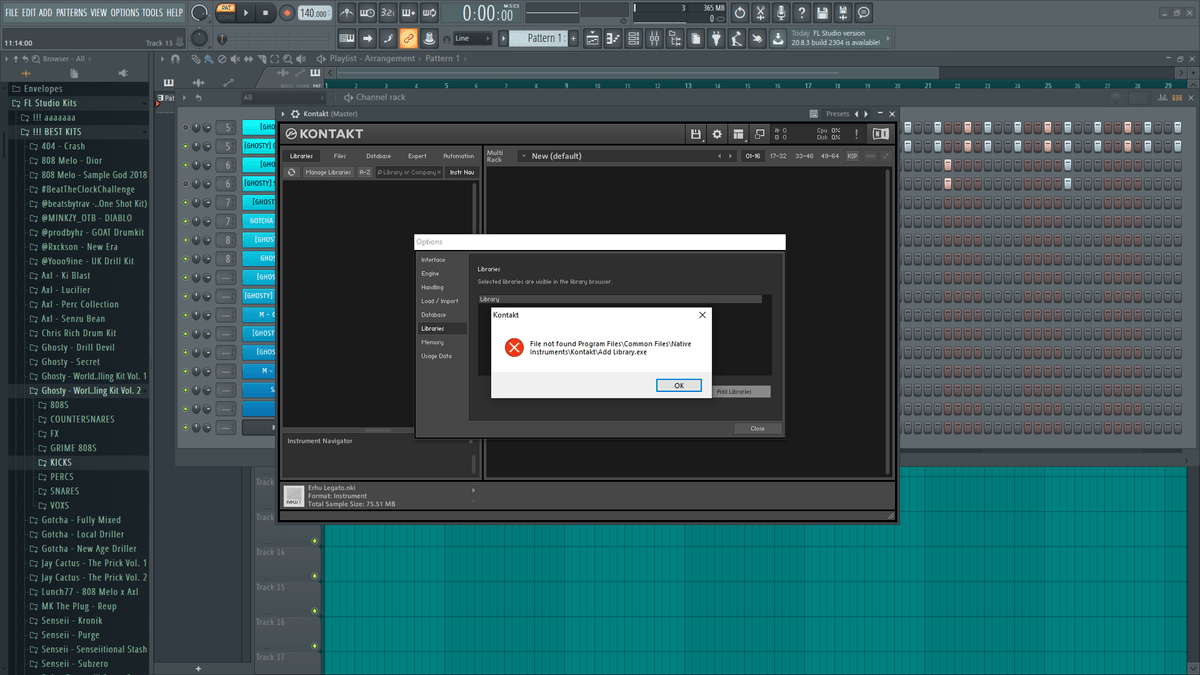Open Kontakt's gear options icon
Viewport: 1200px width, 675px height.
[x=717, y=134]
